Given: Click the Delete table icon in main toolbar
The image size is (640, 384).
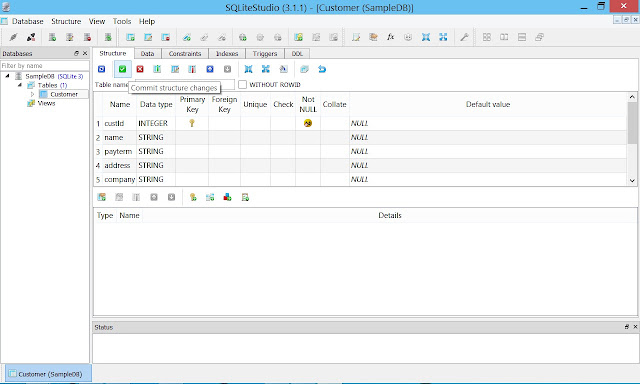Looking at the screenshot, I should tap(165, 37).
